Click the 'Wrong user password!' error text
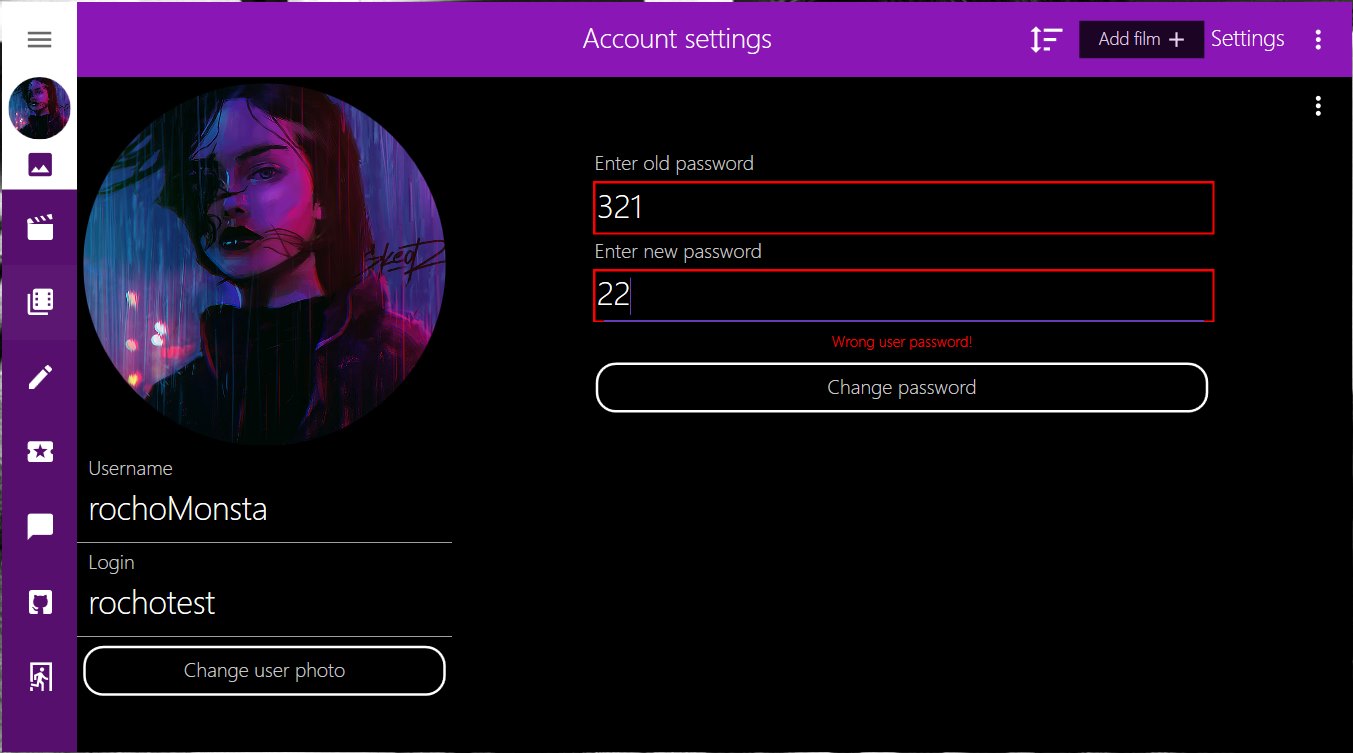1353x753 pixels. click(902, 342)
